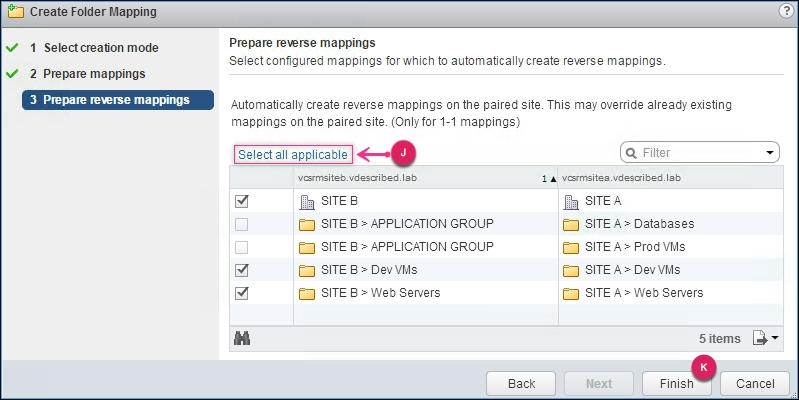
Task: Click the help question mark icon
Action: [786, 11]
